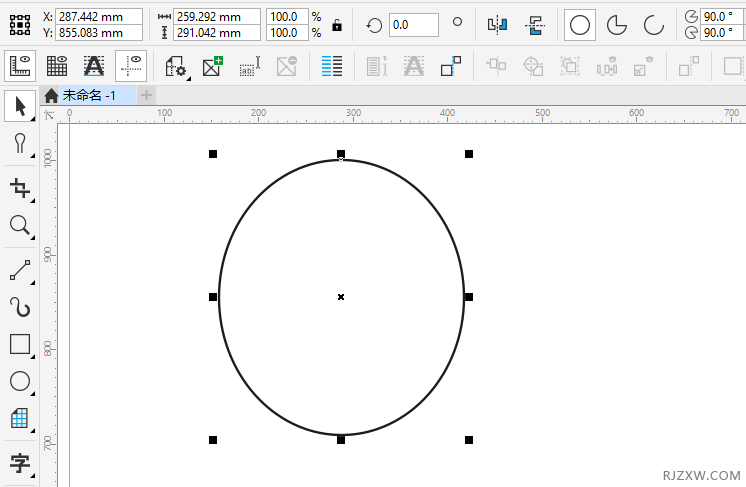The width and height of the screenshot is (746, 487).
Task: Expand the options gear dropdown
Action: tap(176, 67)
